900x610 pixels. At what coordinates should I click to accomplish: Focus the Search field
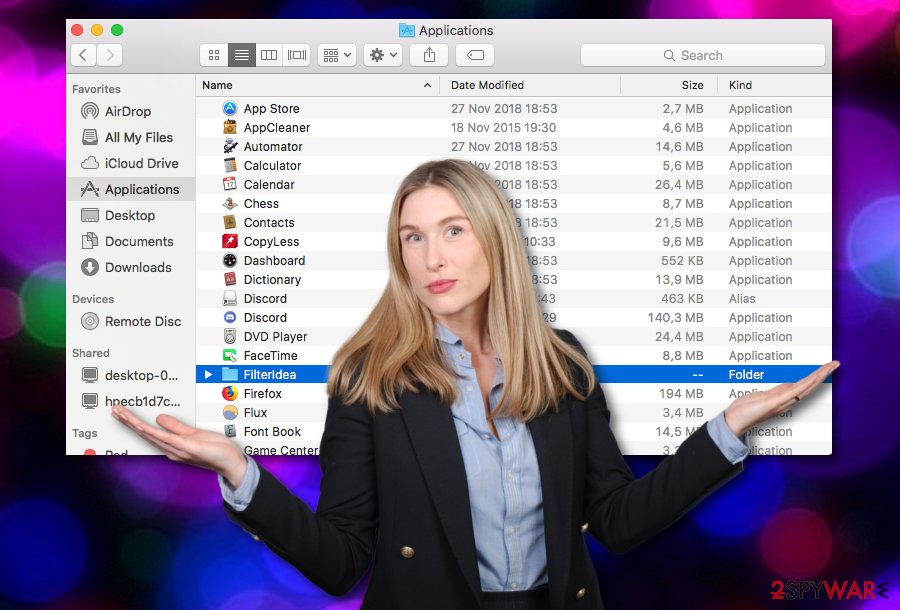pyautogui.click(x=703, y=55)
